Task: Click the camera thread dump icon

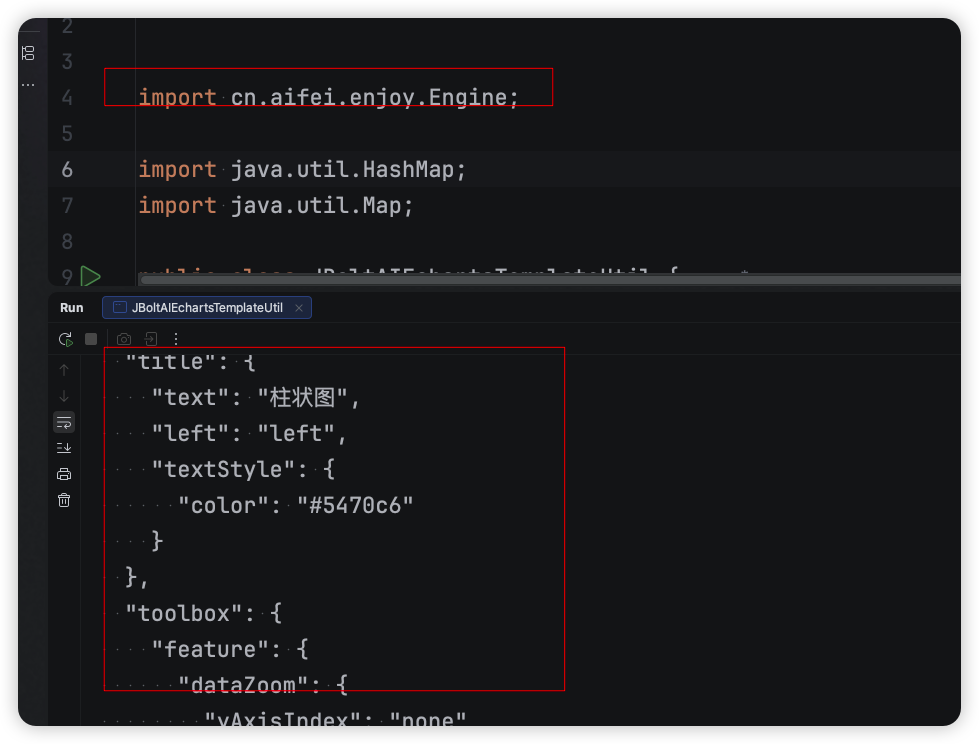Action: coord(124,339)
